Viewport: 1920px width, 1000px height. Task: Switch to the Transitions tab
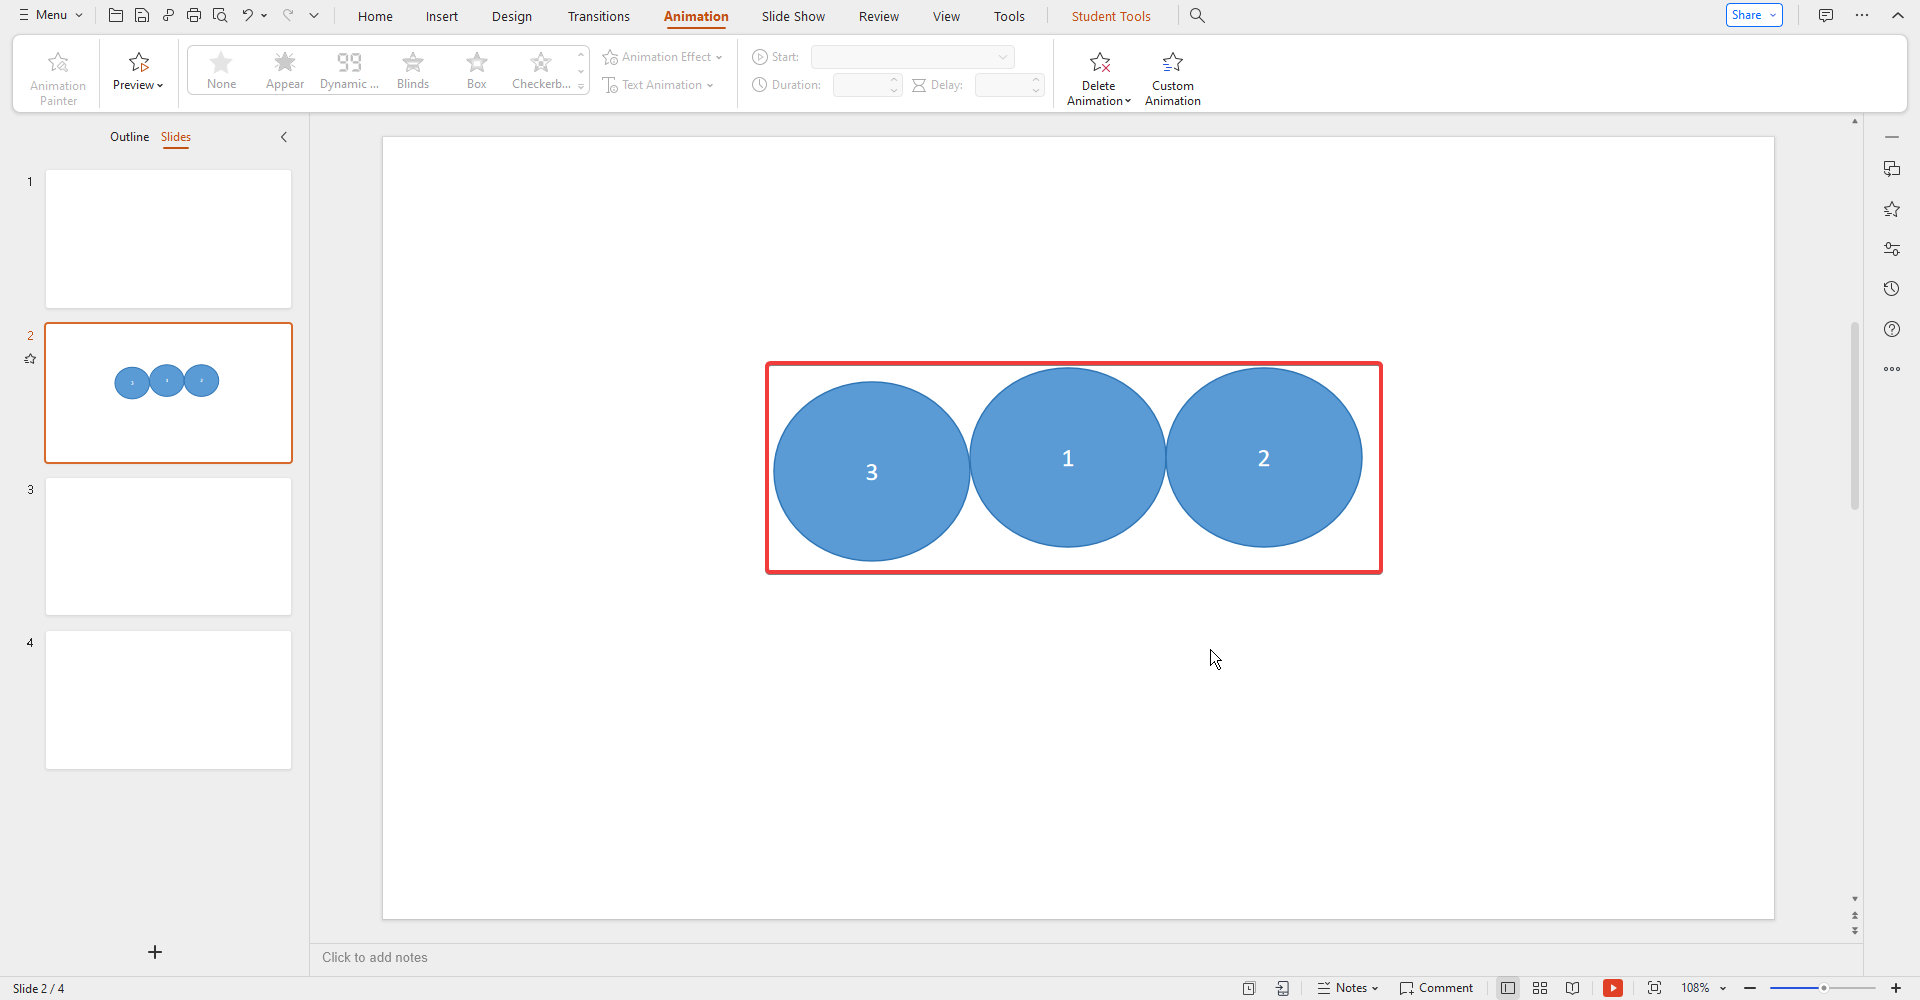point(598,16)
